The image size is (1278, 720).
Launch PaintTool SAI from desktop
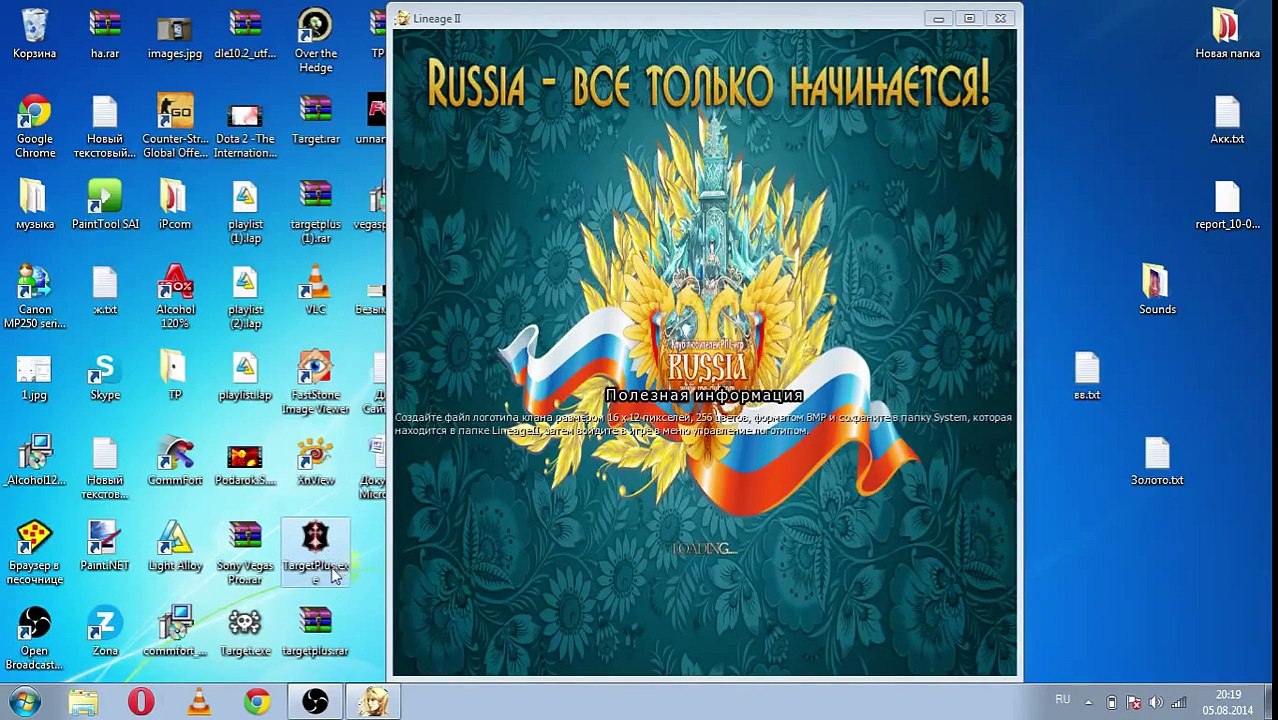click(x=104, y=204)
